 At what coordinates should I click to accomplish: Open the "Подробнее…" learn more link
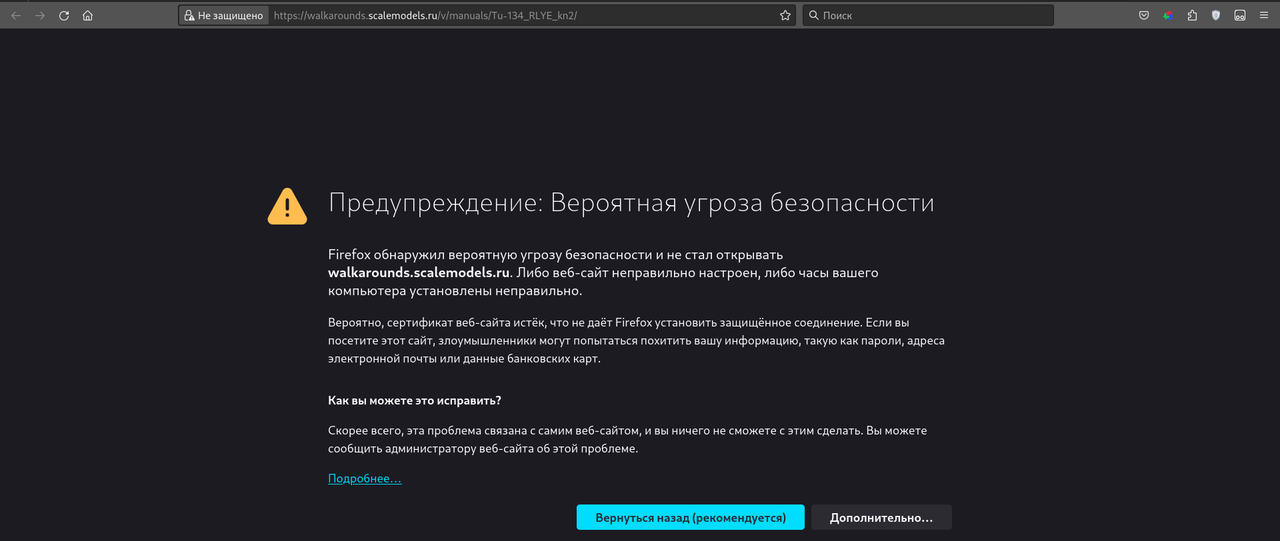click(x=365, y=479)
